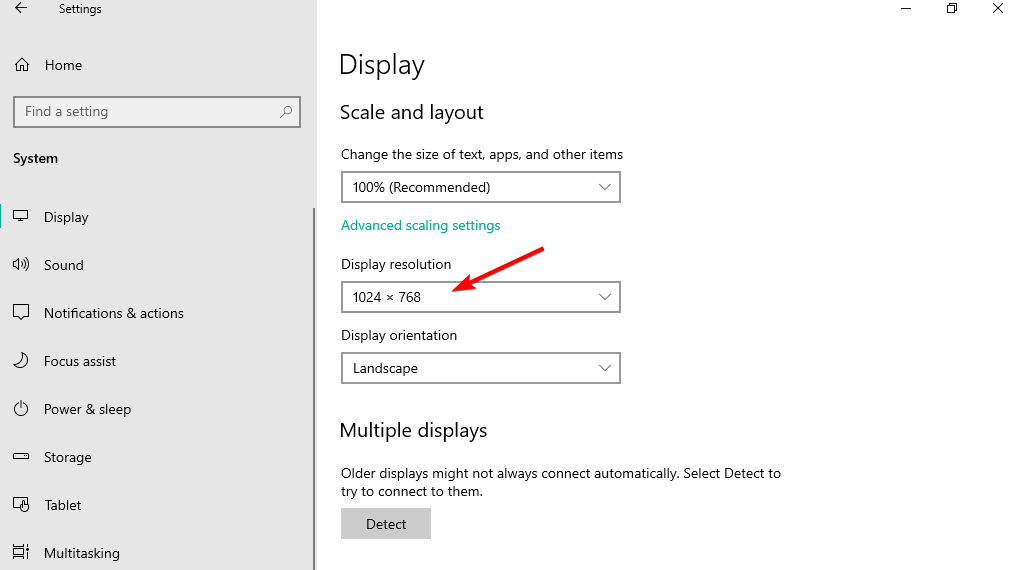The width and height of the screenshot is (1017, 570).
Task: Open the Landscape orientation dropdown
Action: click(x=481, y=368)
